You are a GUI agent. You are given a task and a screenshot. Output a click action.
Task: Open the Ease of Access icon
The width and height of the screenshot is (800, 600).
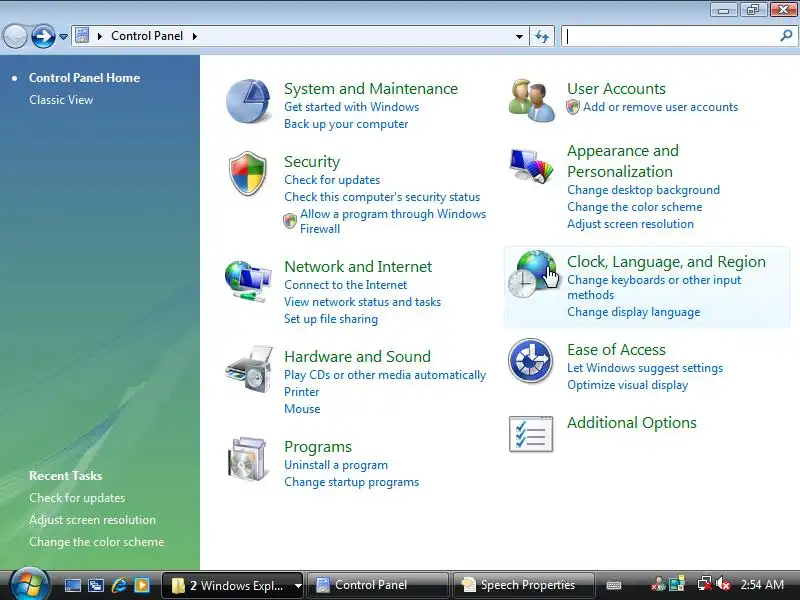coord(531,361)
